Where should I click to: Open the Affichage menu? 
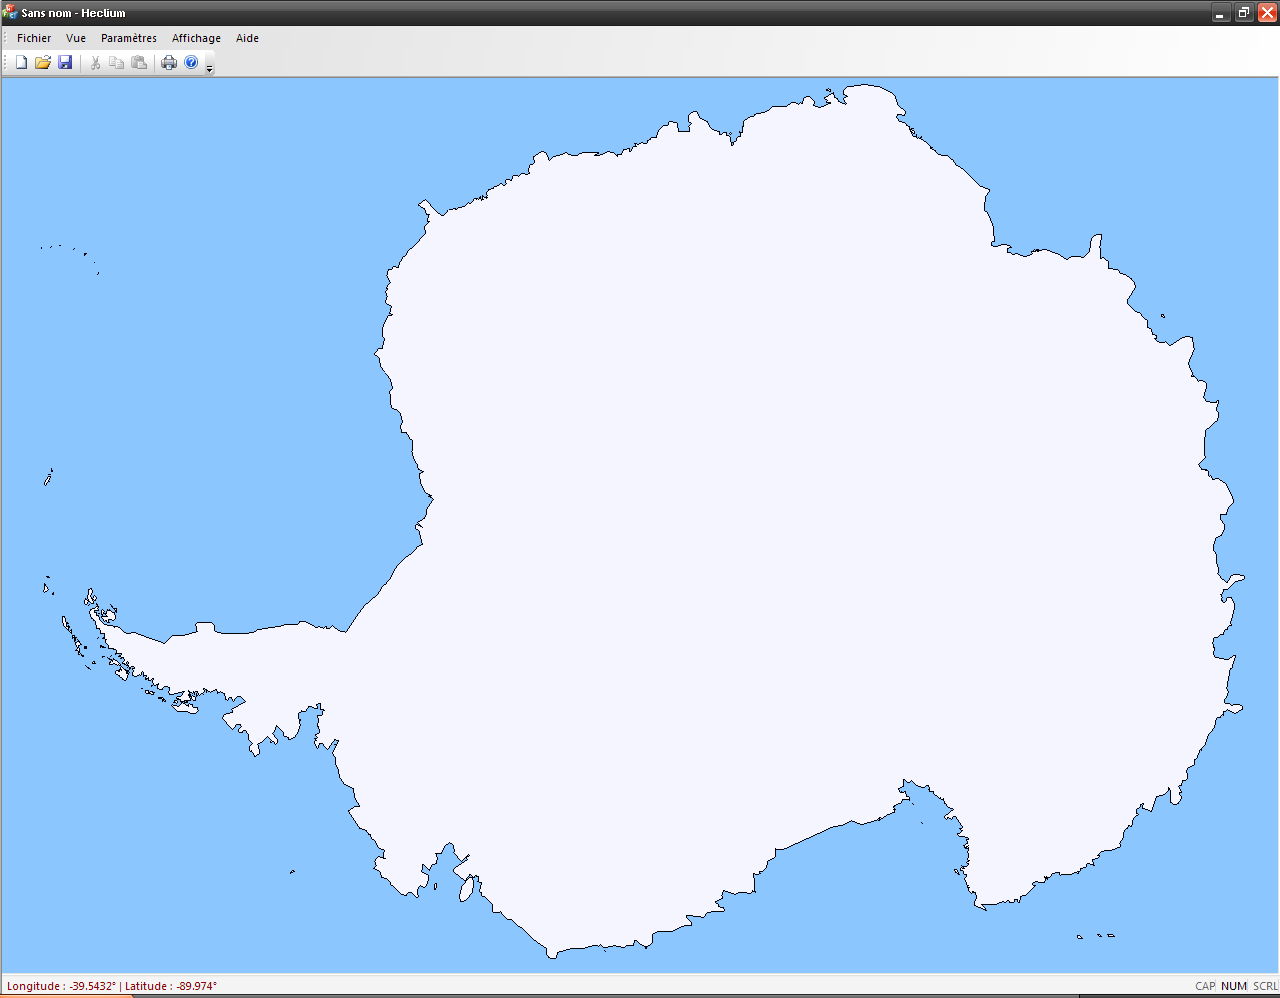tap(196, 38)
